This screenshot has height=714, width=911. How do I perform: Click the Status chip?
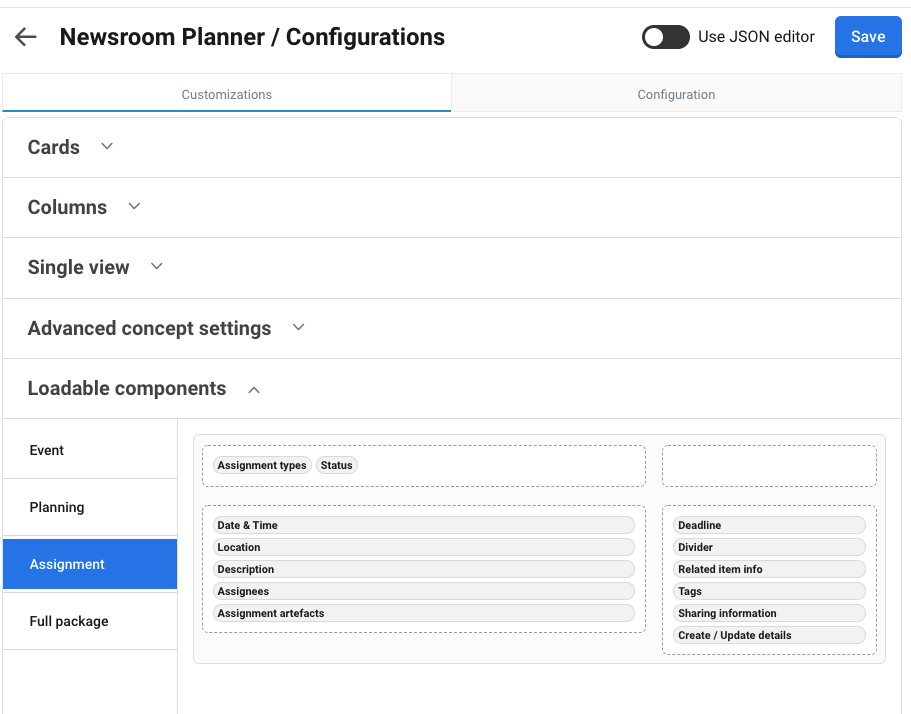point(337,465)
